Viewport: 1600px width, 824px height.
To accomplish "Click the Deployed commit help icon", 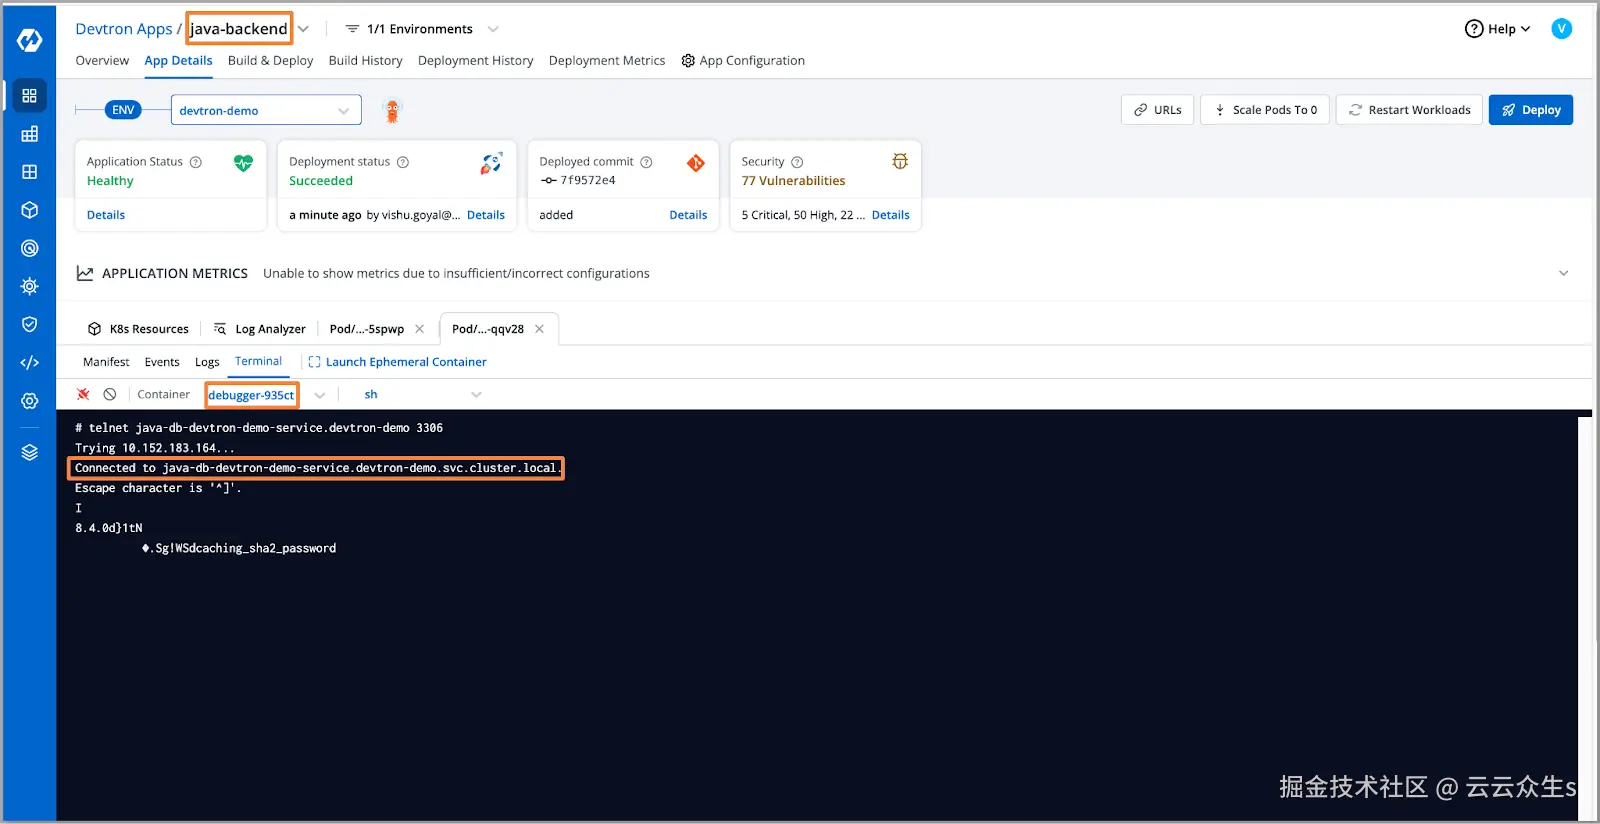I will coord(646,162).
